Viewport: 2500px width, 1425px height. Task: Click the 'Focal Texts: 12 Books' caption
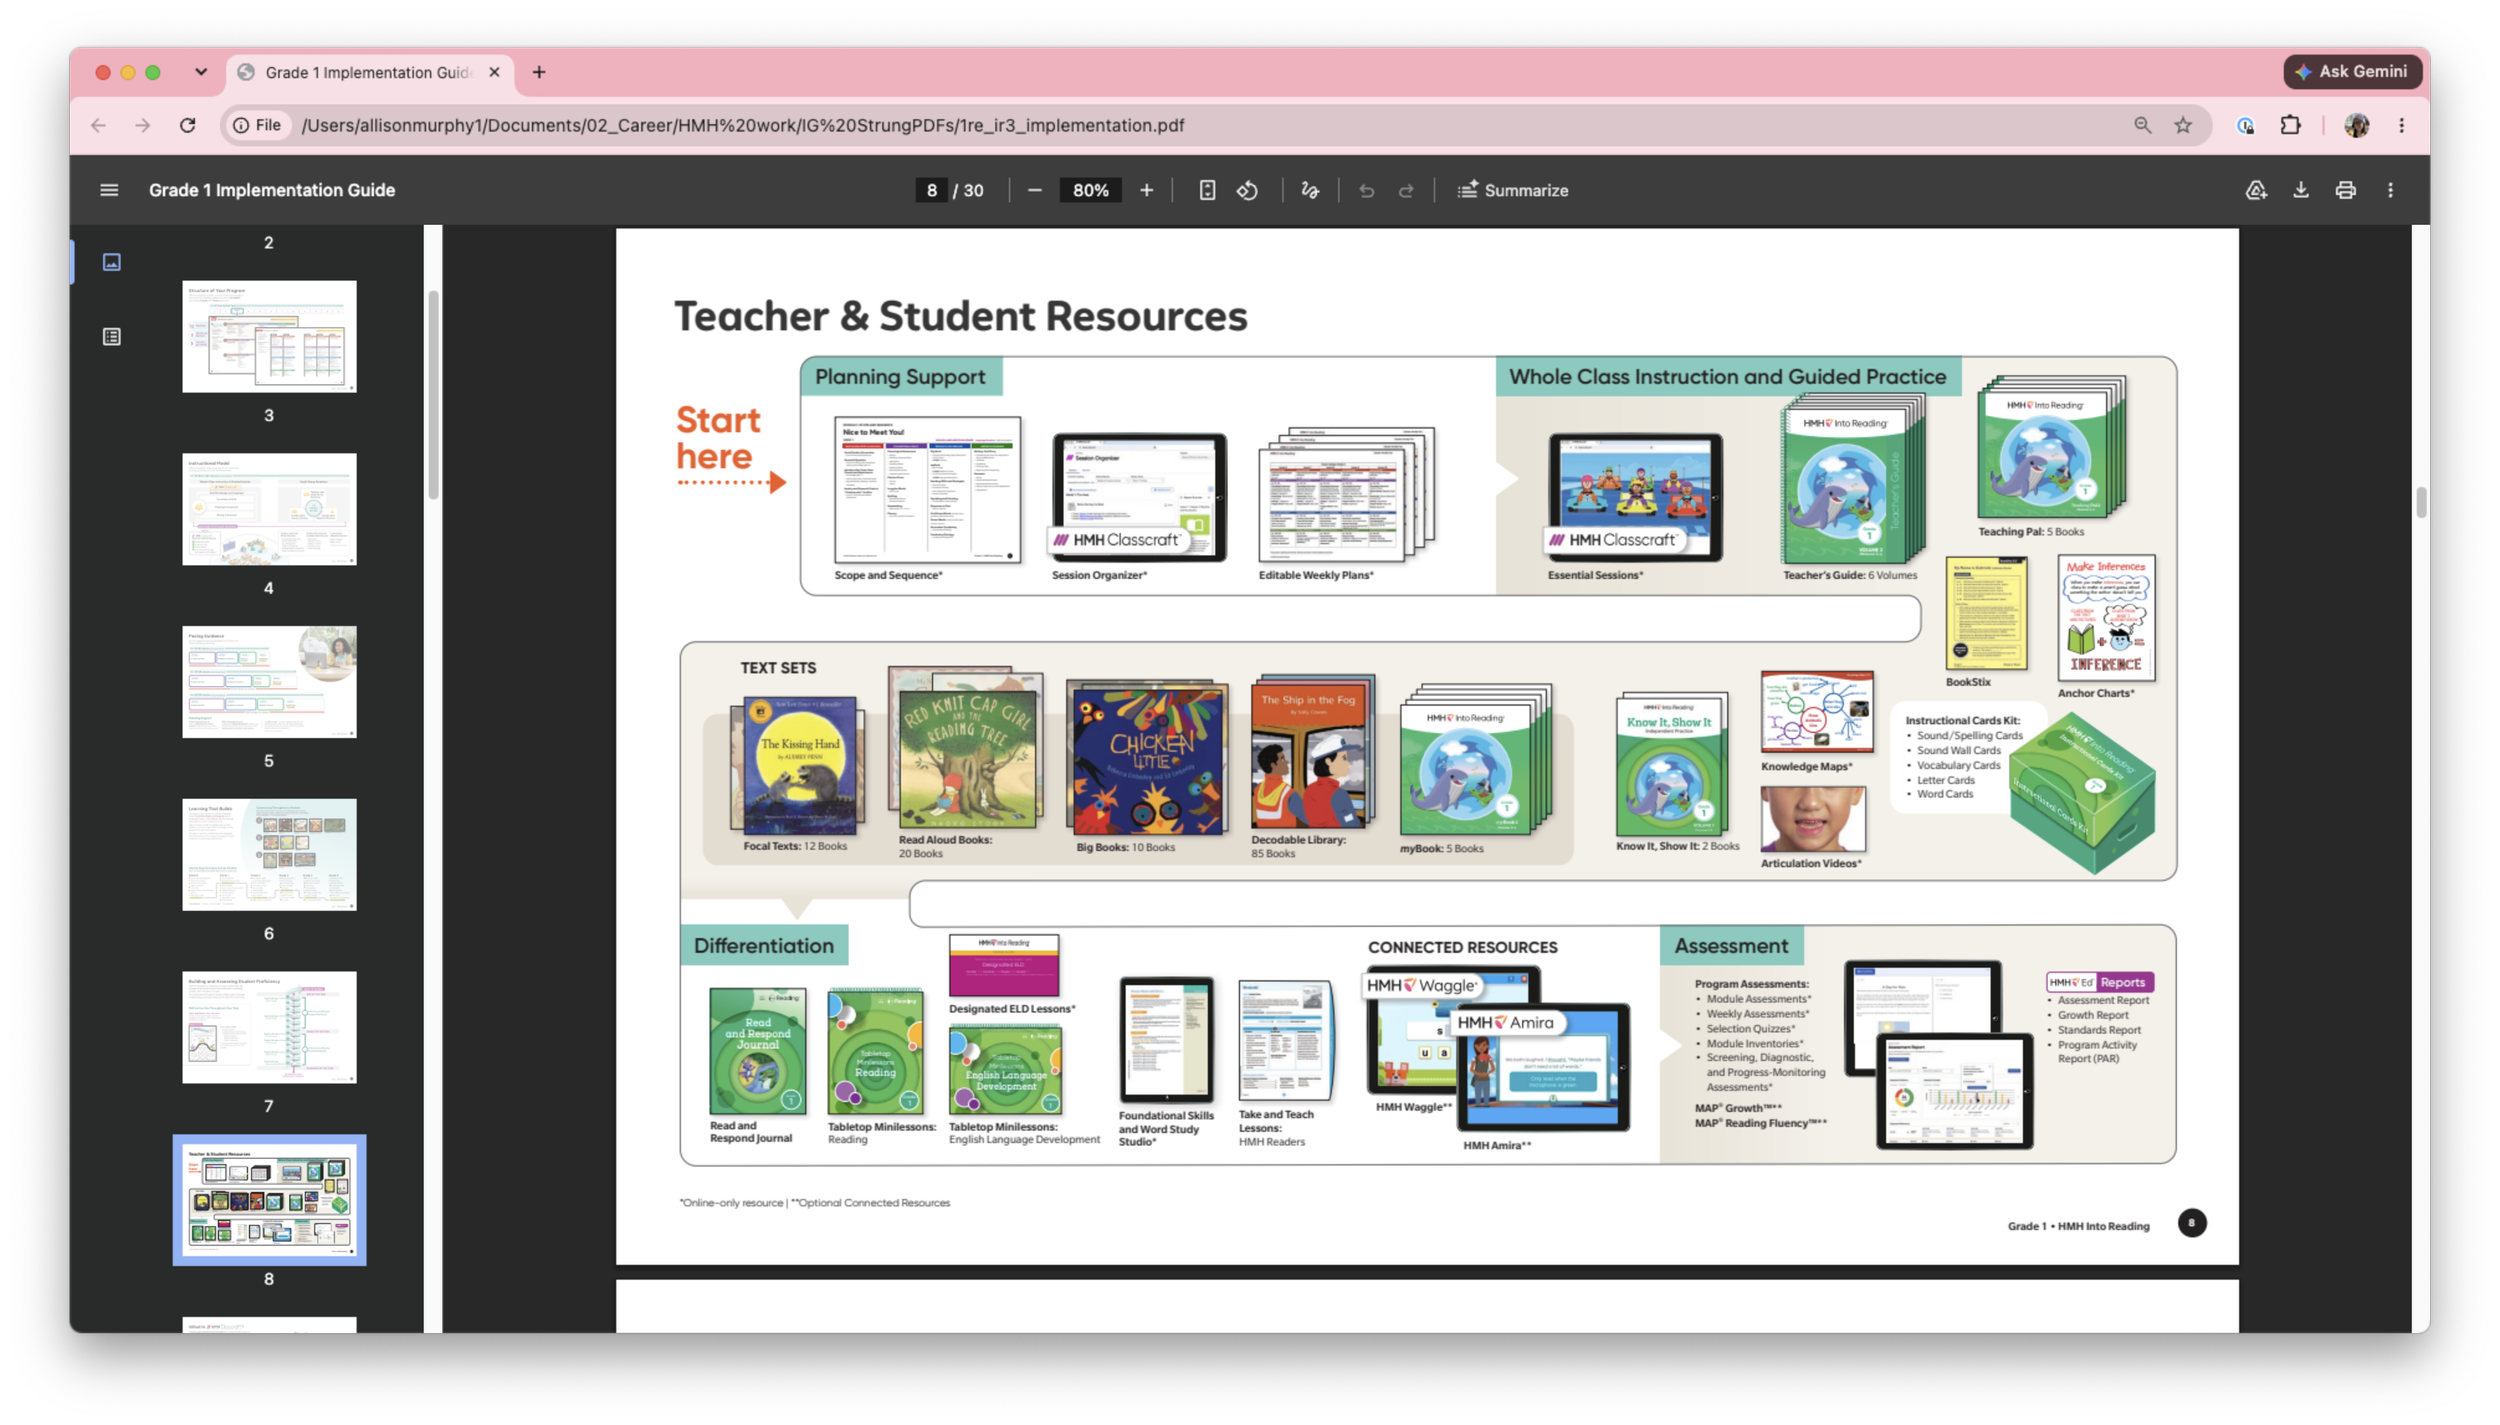coord(795,846)
